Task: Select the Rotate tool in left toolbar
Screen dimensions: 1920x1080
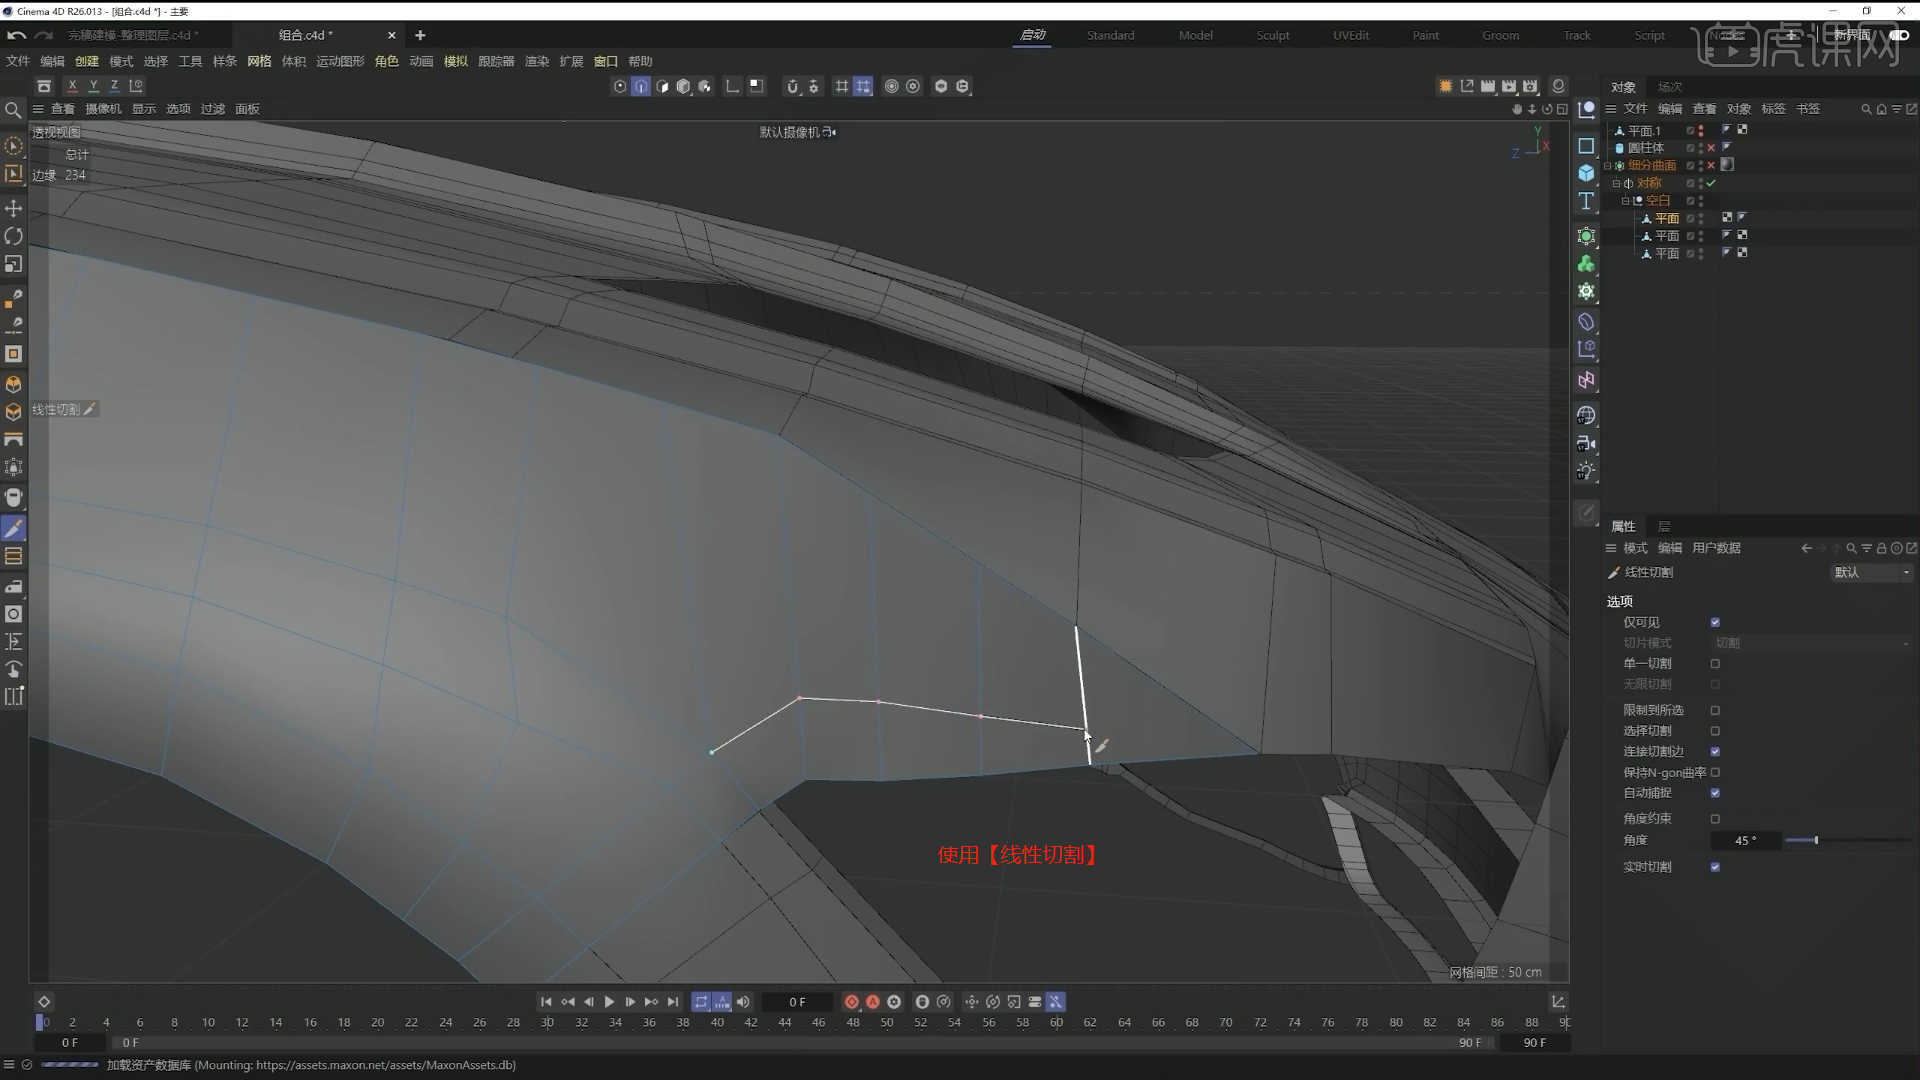Action: click(14, 236)
